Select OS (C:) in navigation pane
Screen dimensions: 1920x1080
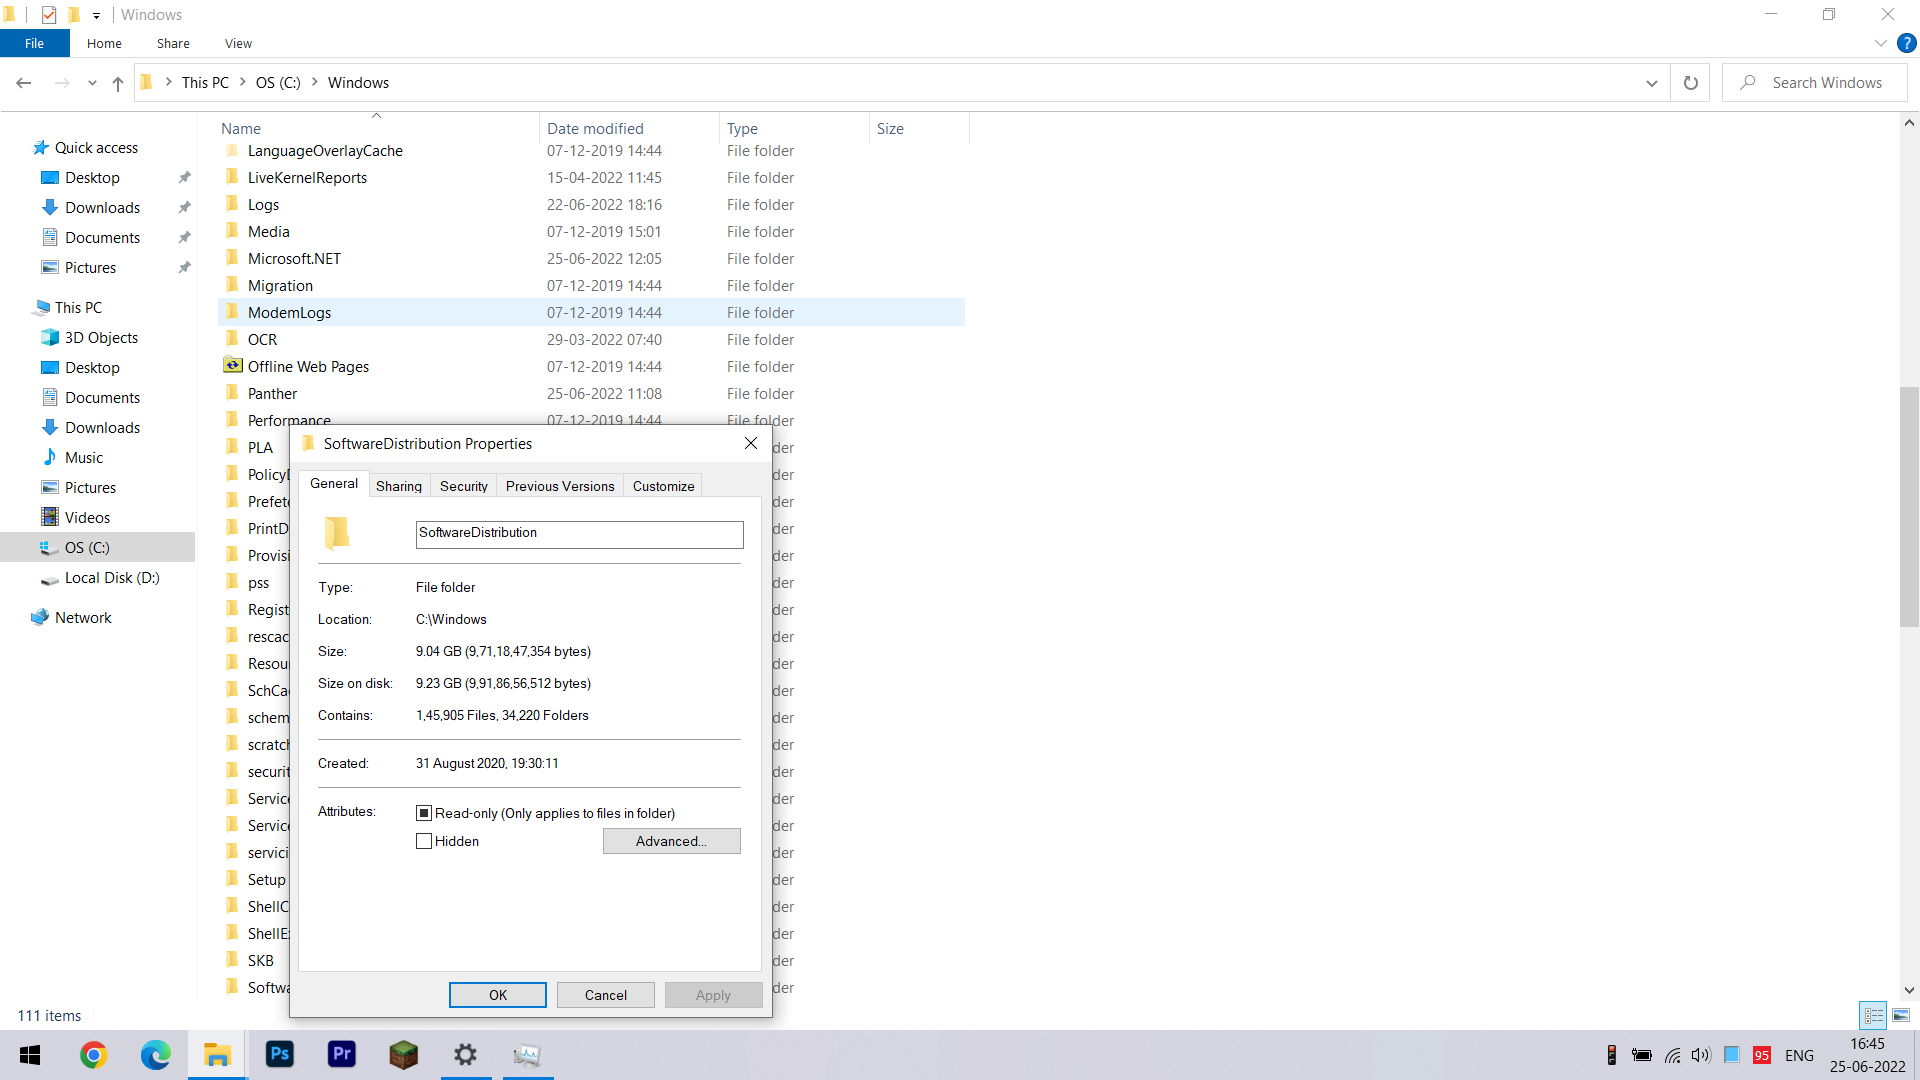(x=98, y=548)
